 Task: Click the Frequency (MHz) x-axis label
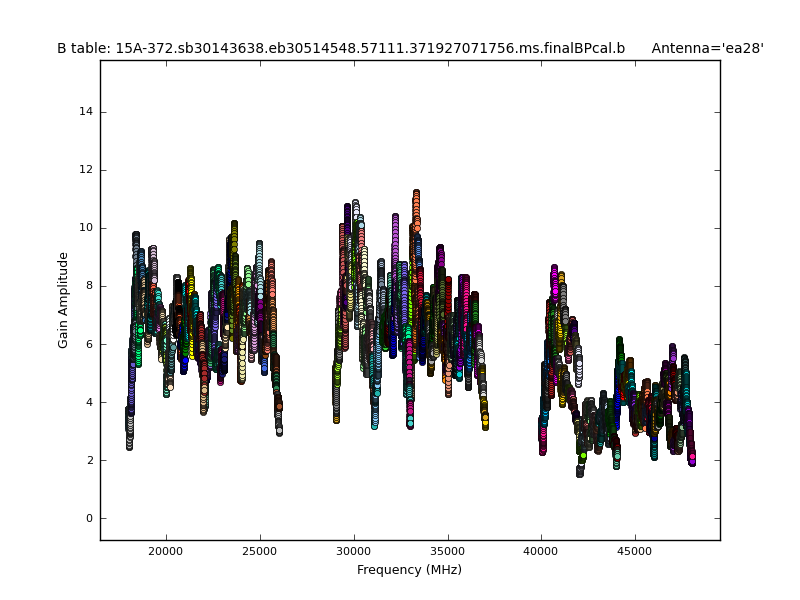(x=409, y=570)
